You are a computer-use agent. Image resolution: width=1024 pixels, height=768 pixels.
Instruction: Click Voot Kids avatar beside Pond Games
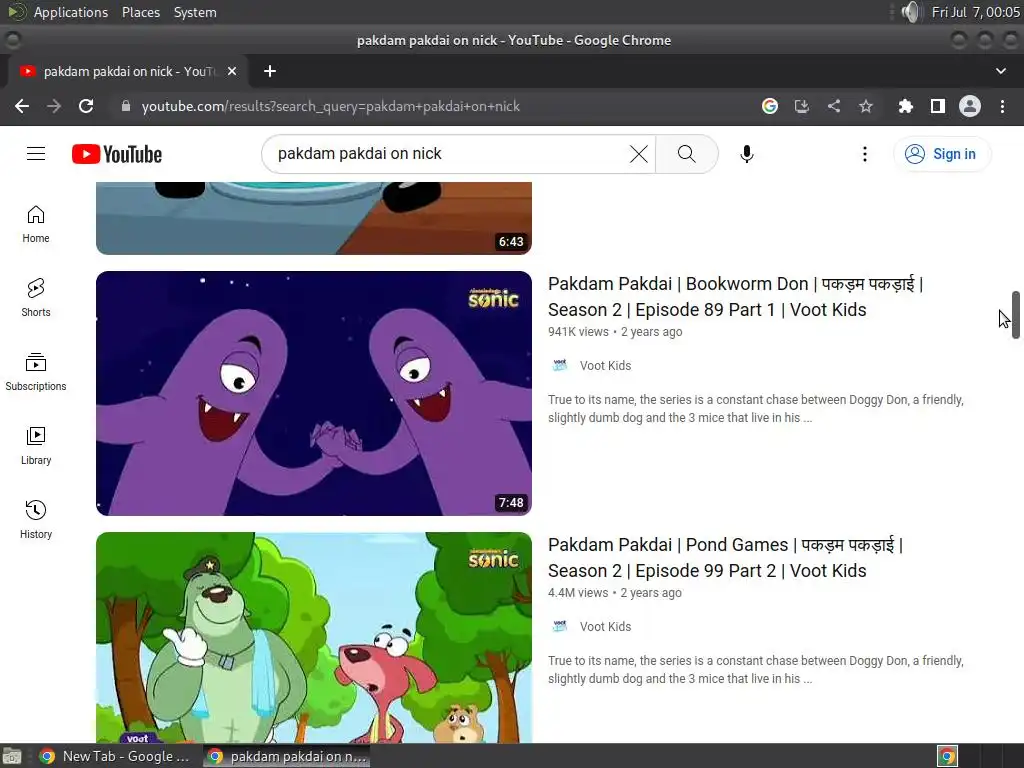tap(560, 627)
